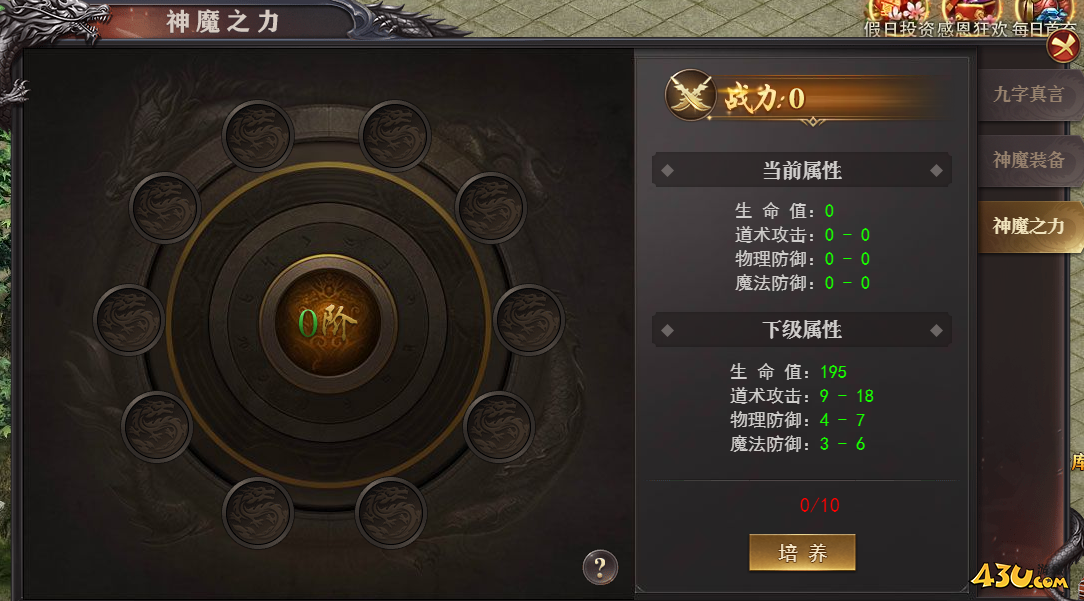Click the question mark help icon
1084x601 pixels.
600,568
